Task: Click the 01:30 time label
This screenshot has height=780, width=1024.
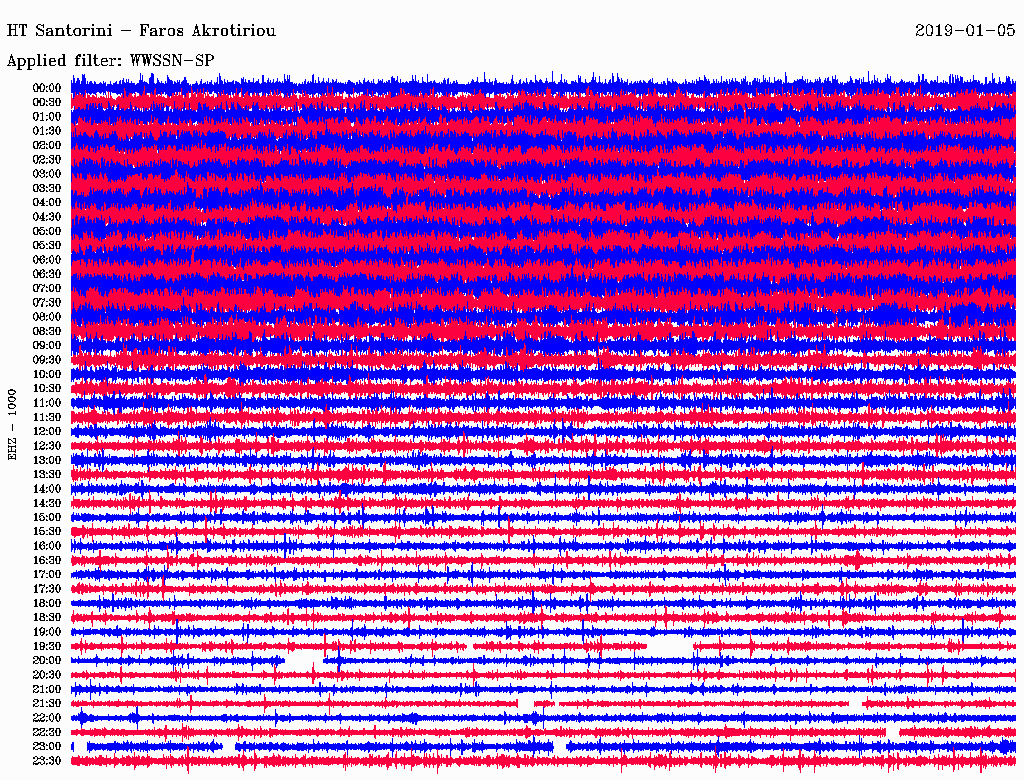Action: point(46,131)
